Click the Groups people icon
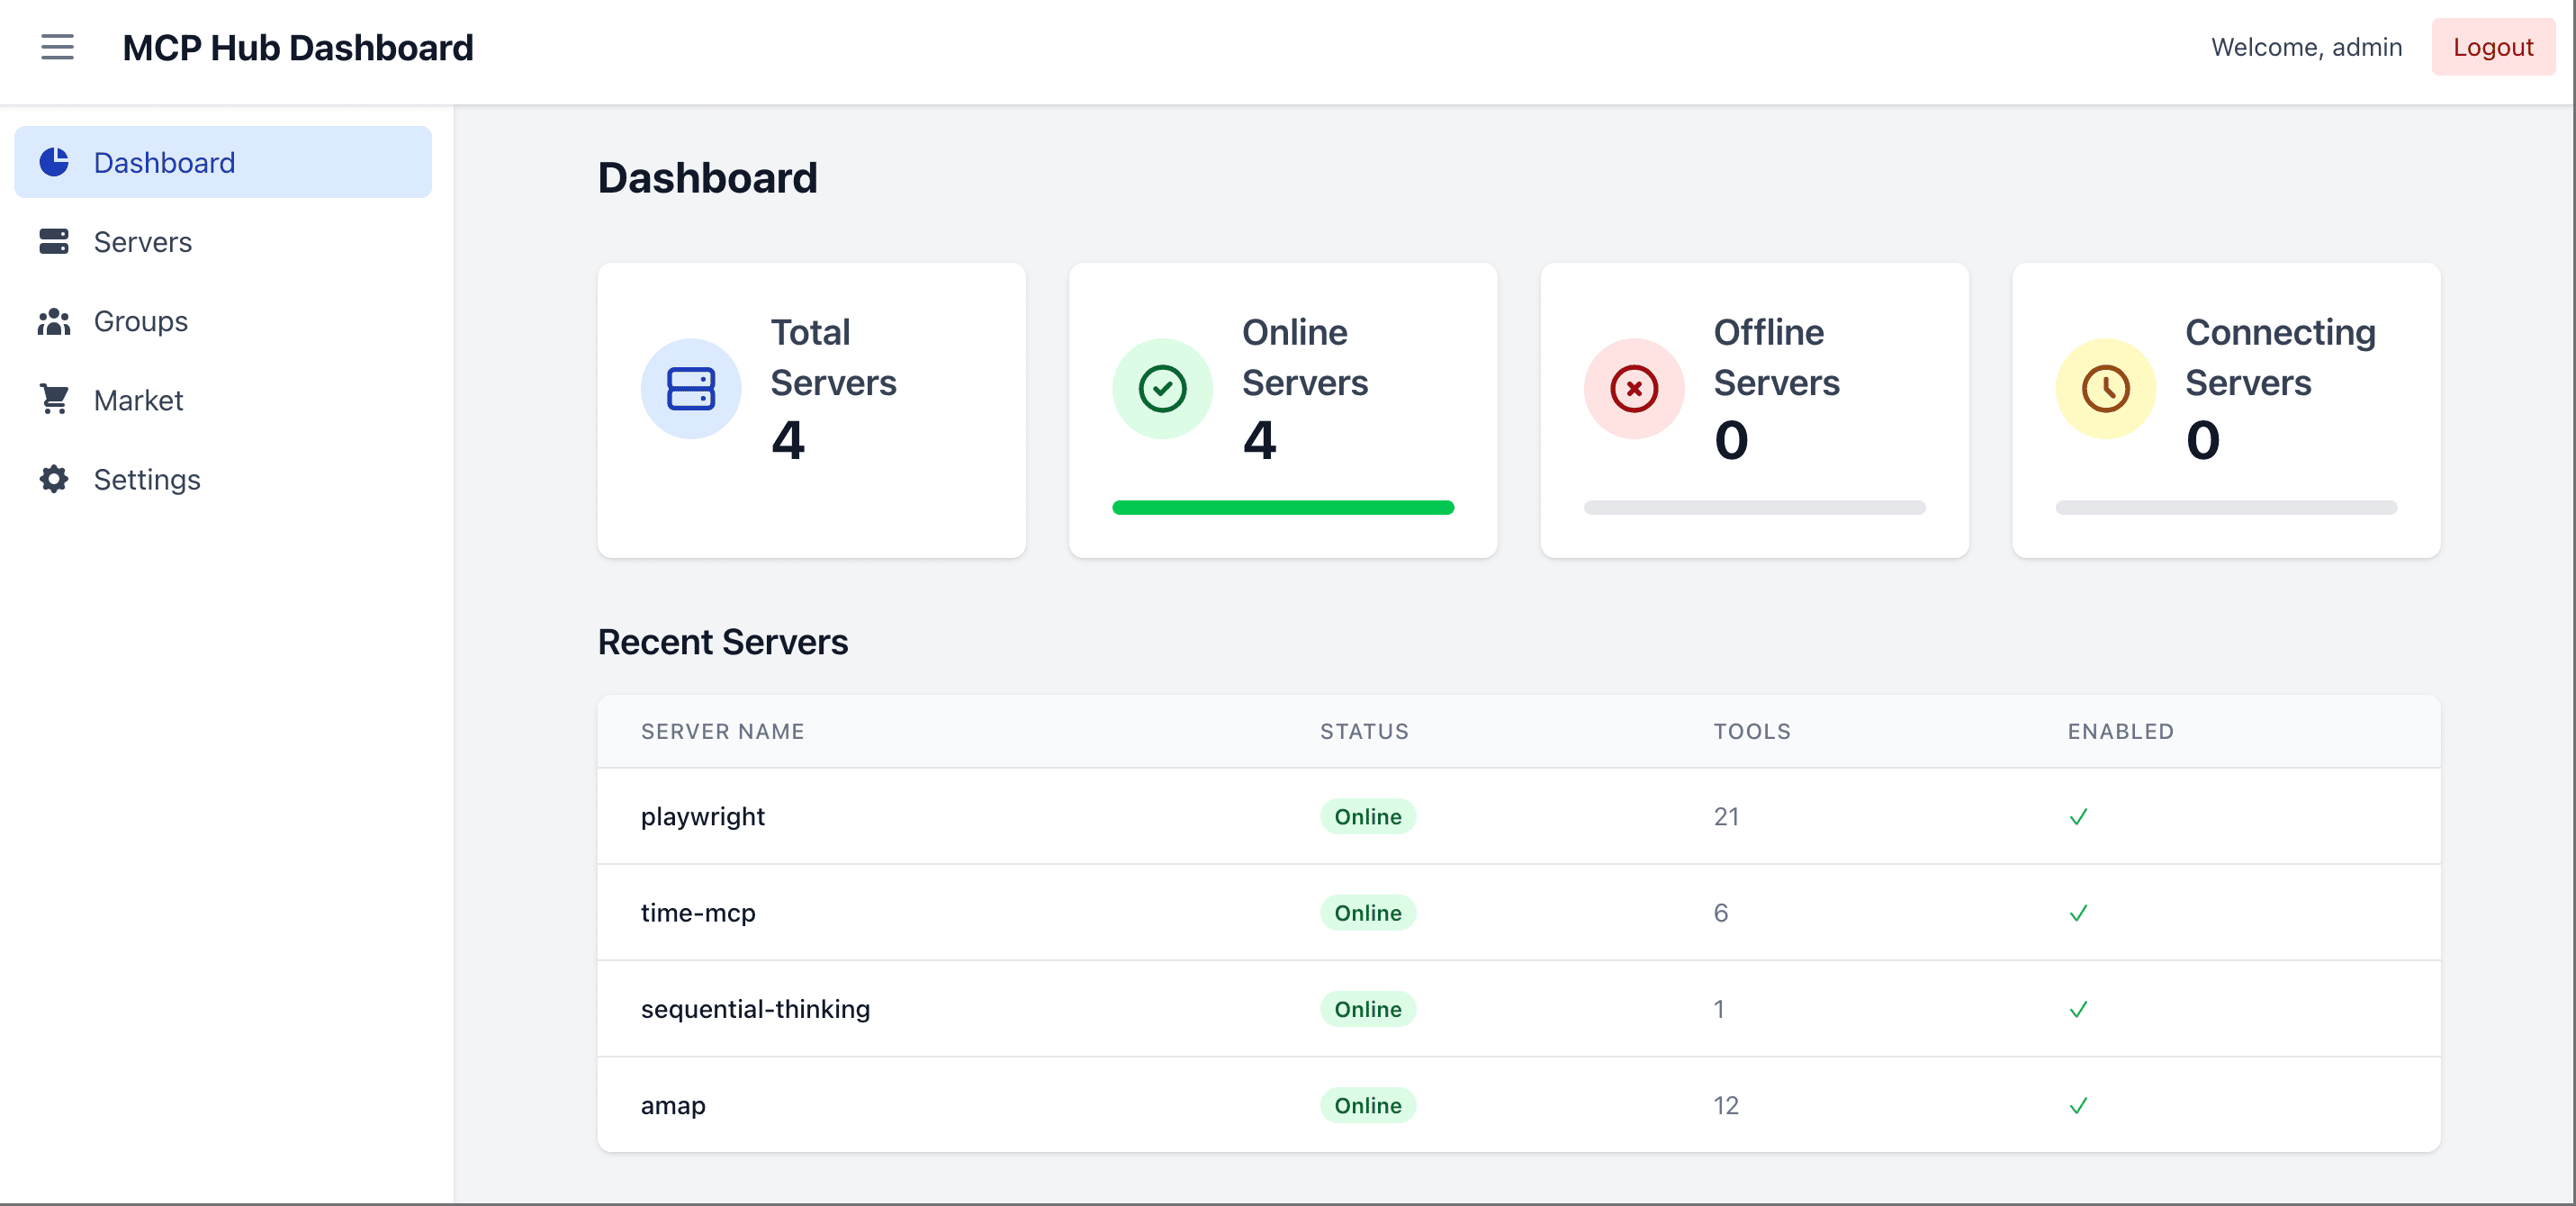The width and height of the screenshot is (2576, 1206). (53, 321)
